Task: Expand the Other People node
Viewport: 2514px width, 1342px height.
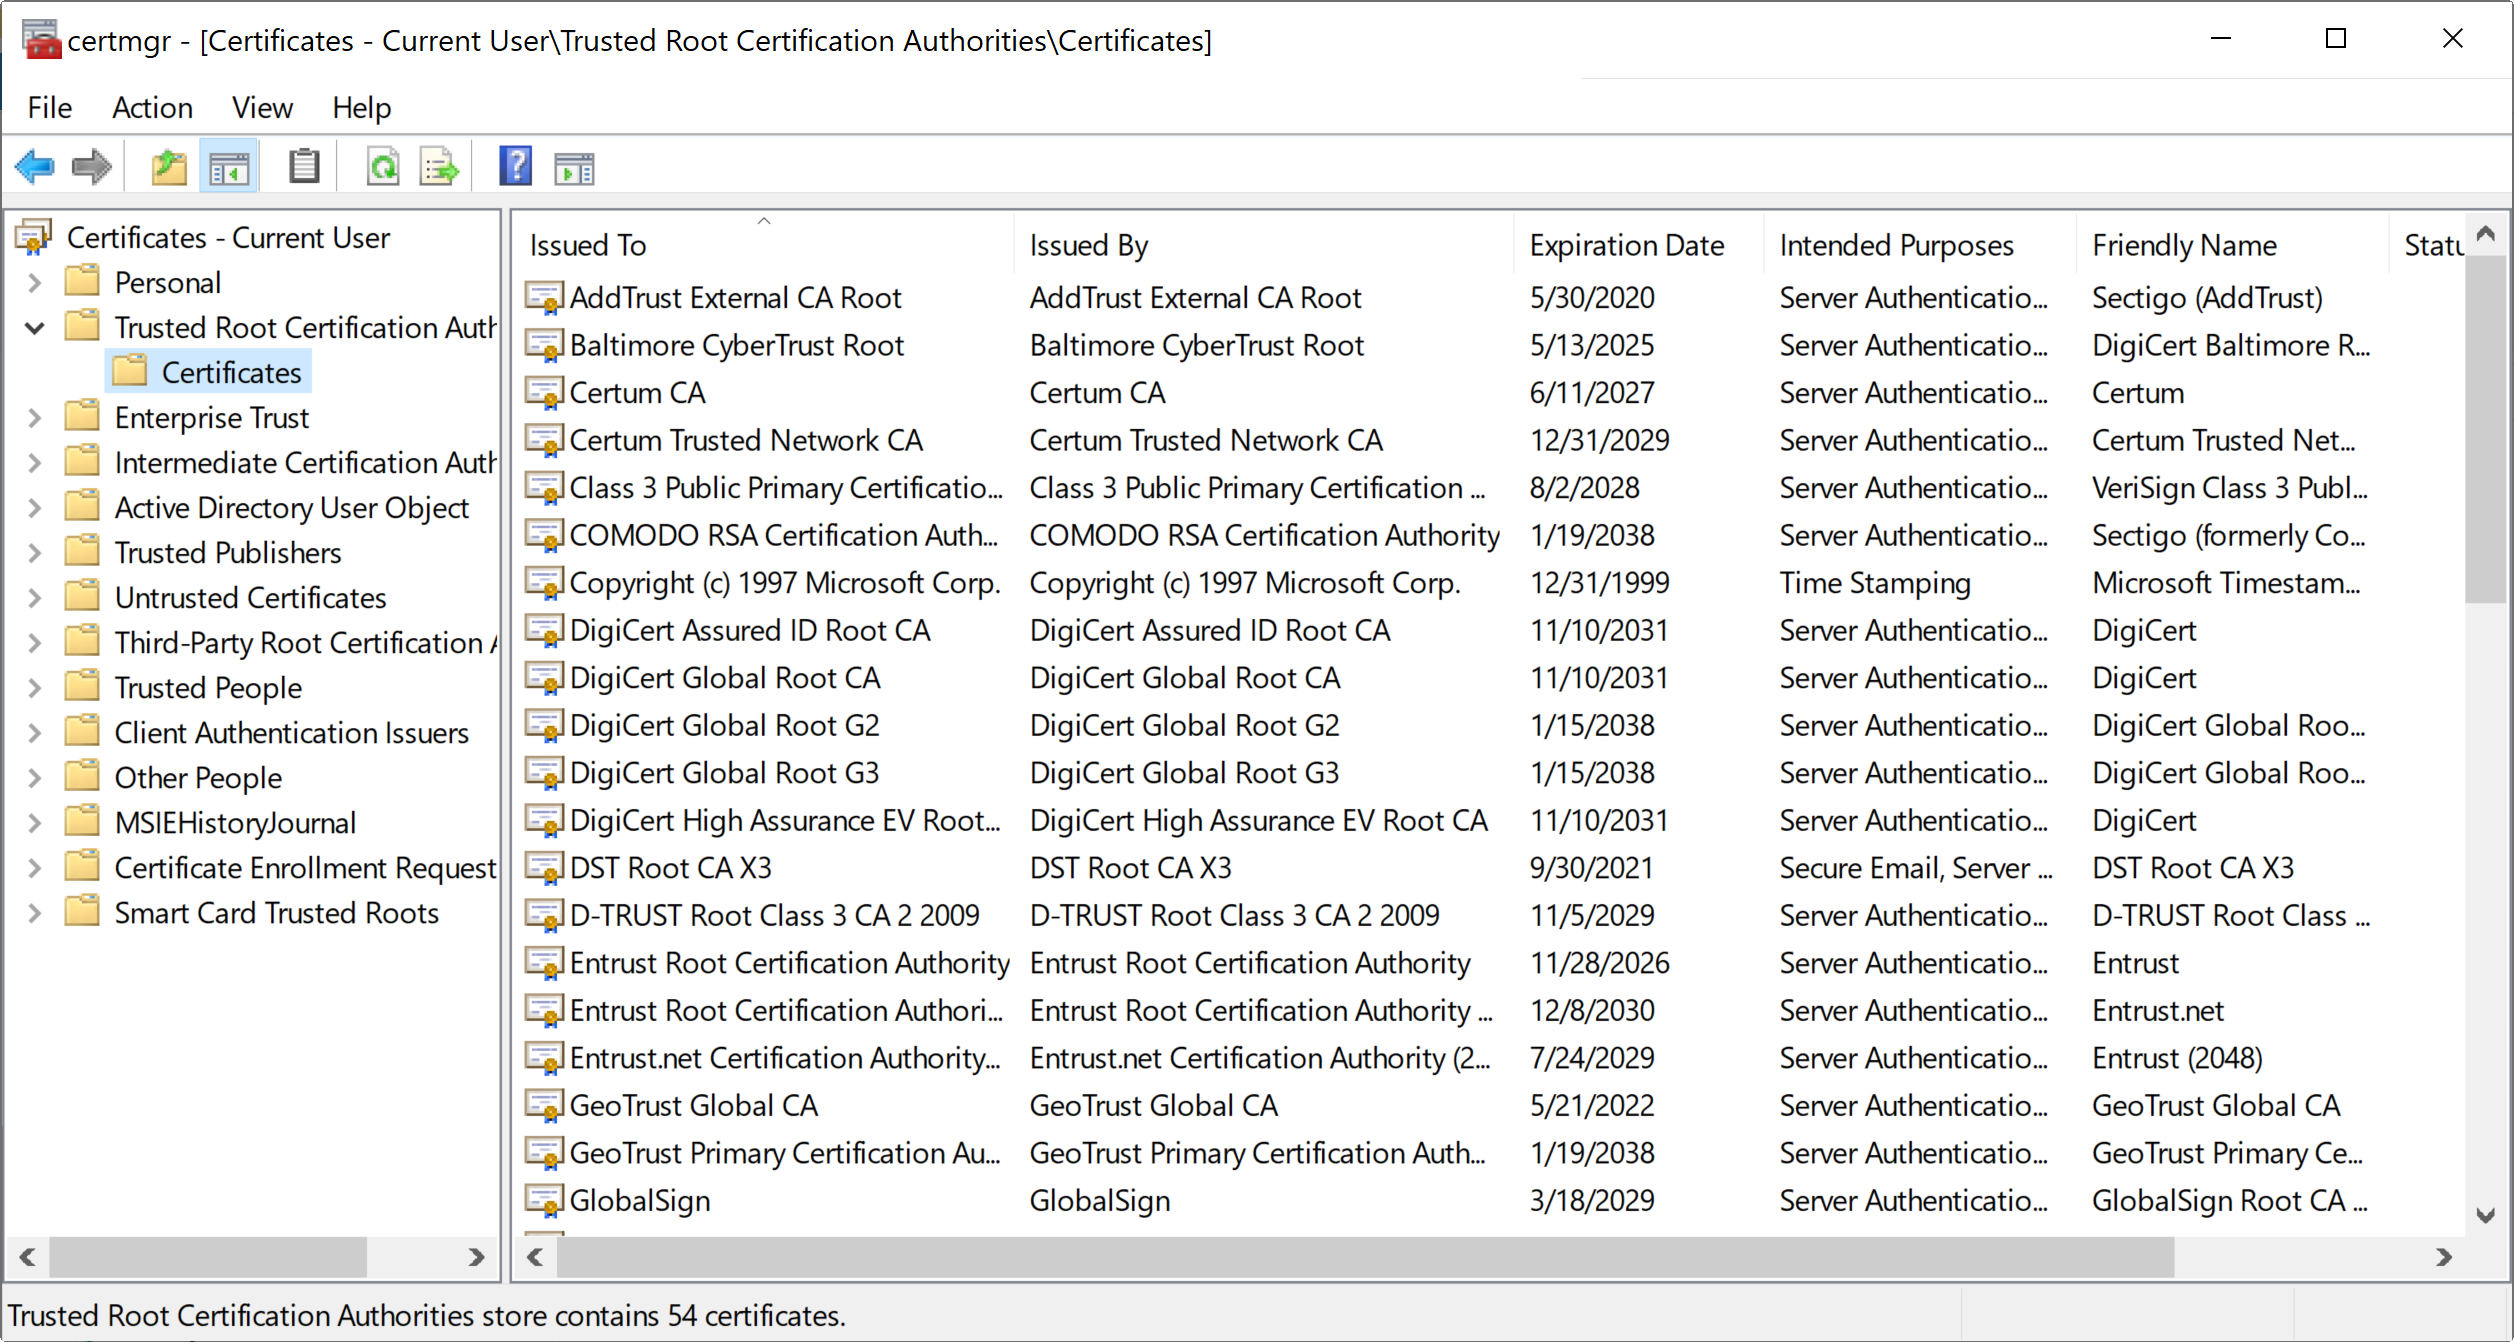Action: coord(35,778)
